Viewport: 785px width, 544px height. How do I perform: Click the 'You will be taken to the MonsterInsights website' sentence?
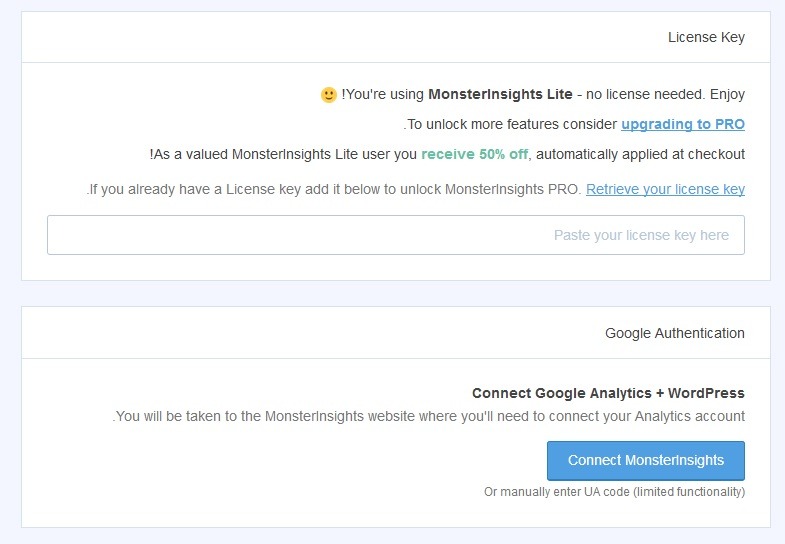[x=429, y=416]
